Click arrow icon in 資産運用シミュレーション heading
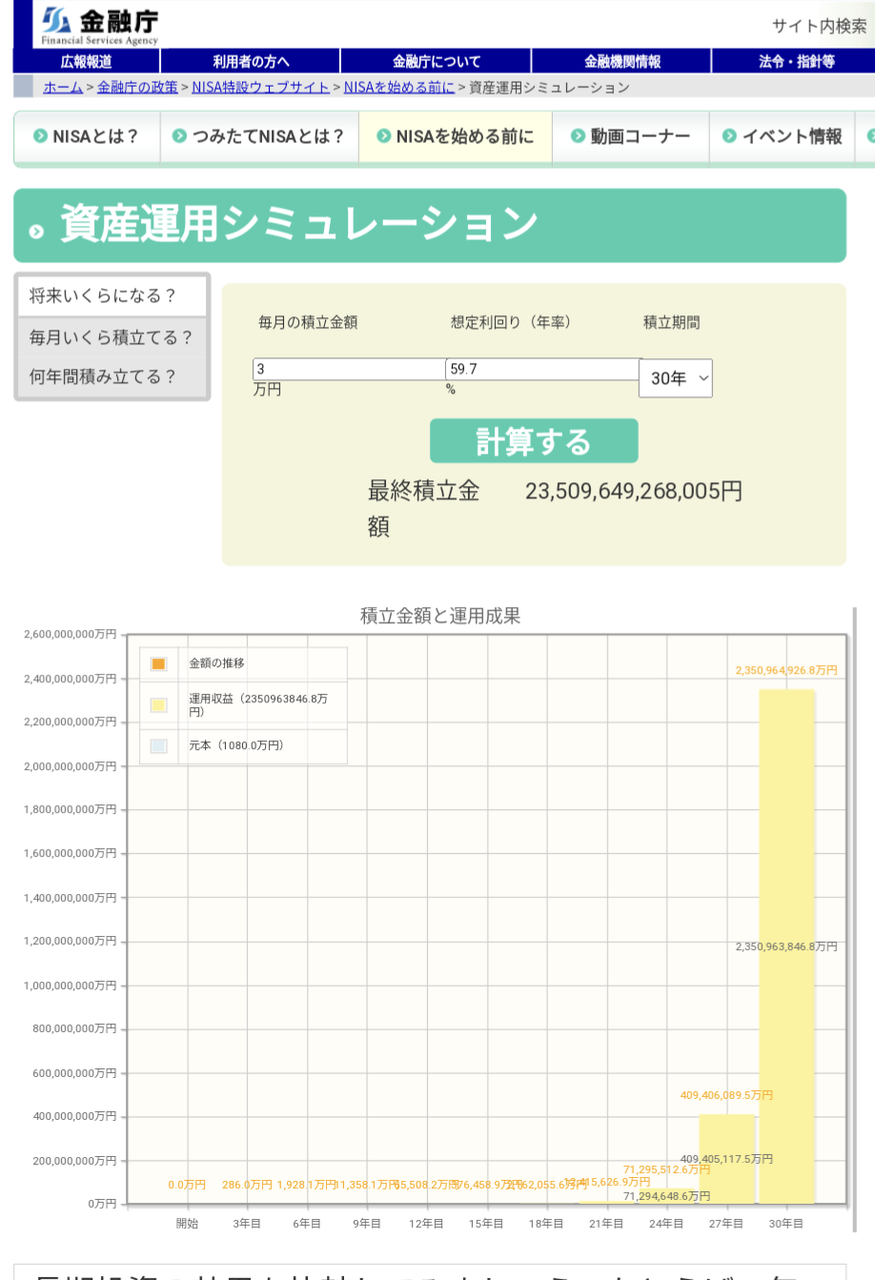The image size is (875, 1280). point(38,231)
